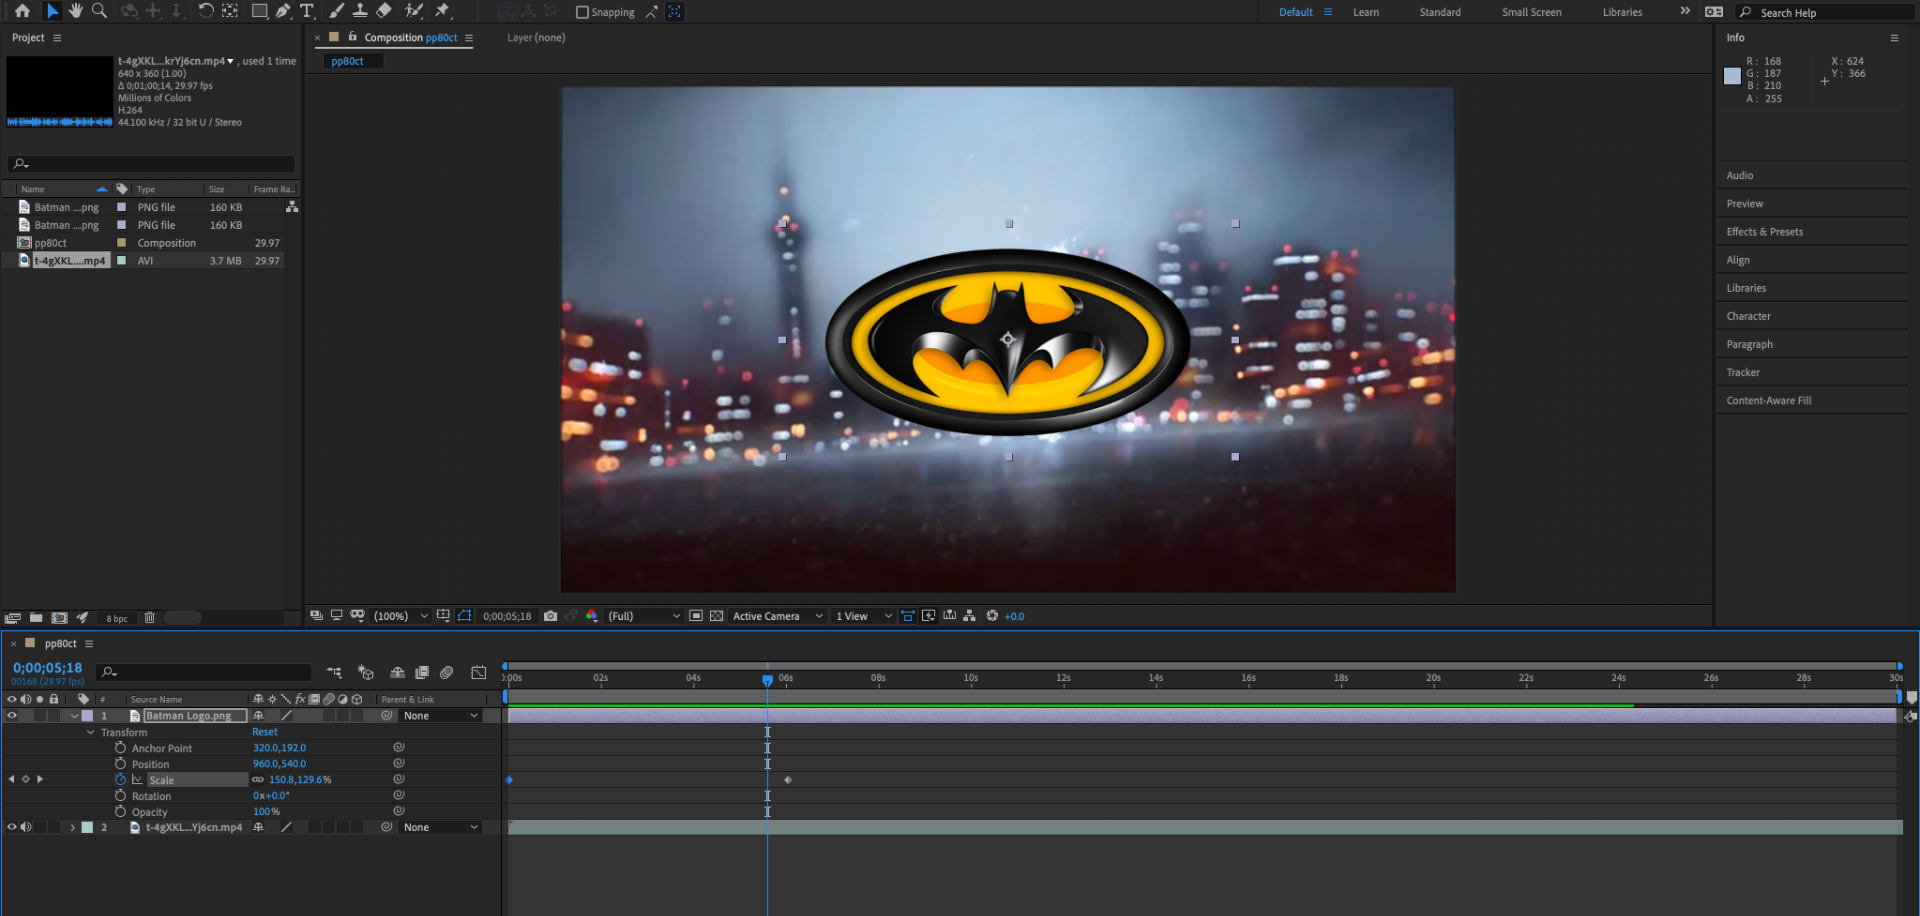Mute audio of the mp4 layer
The image size is (1920, 916).
(26, 828)
